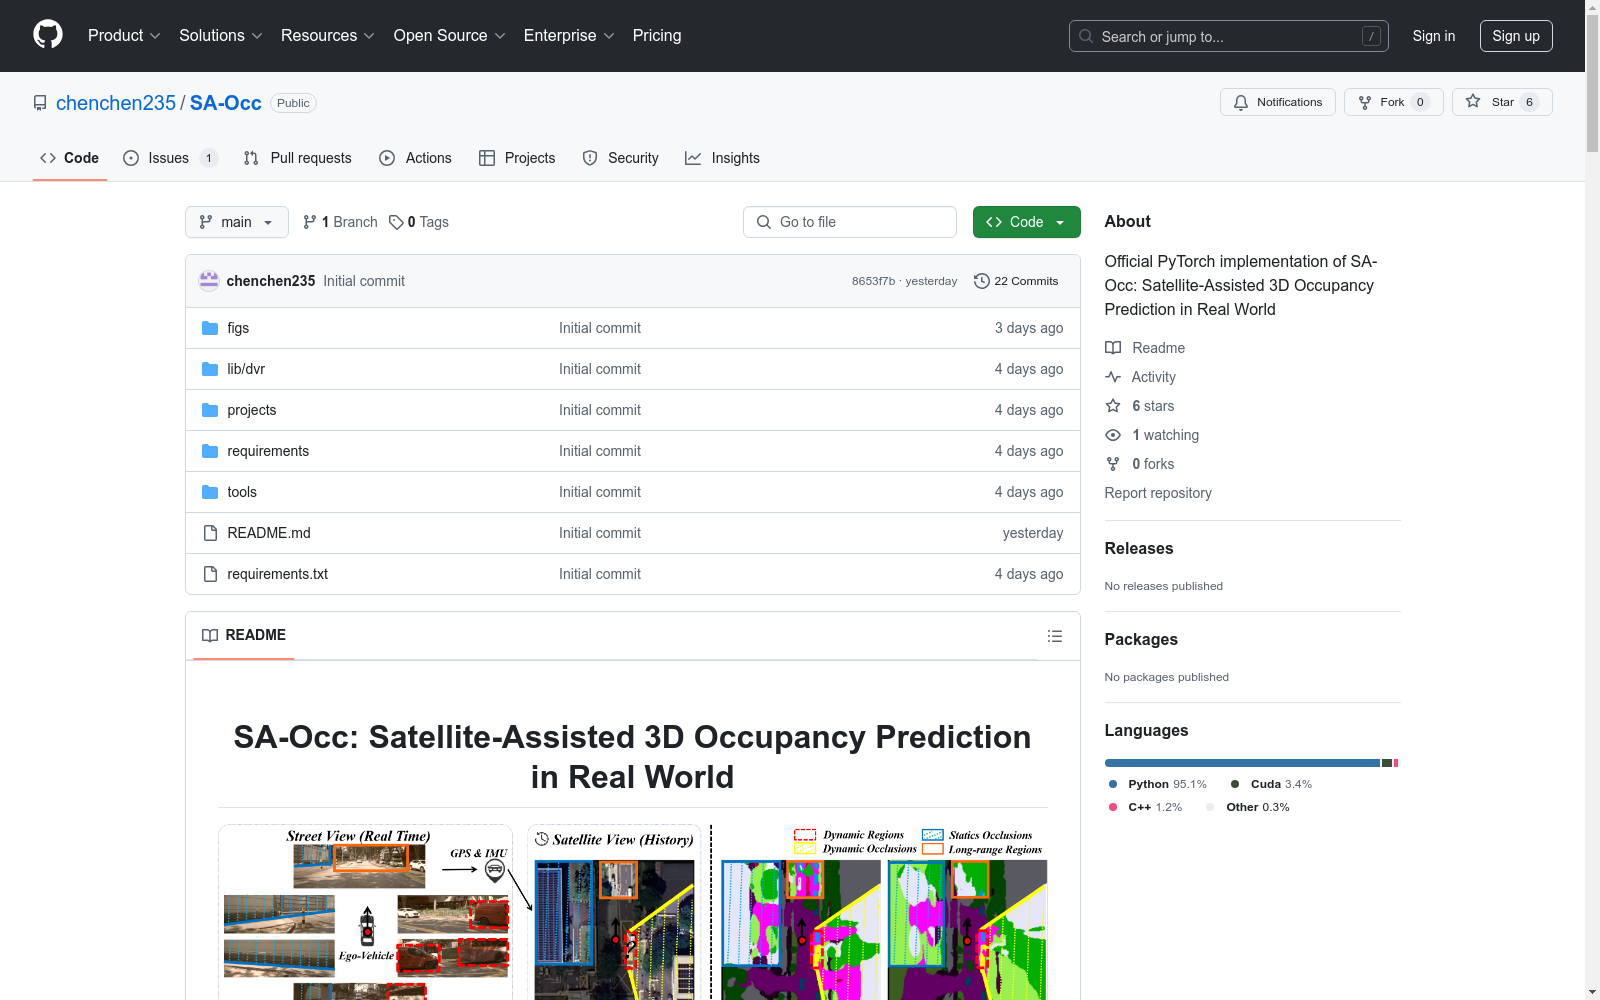Switch to the Issues tab
The height and width of the screenshot is (1000, 1600).
click(x=170, y=158)
